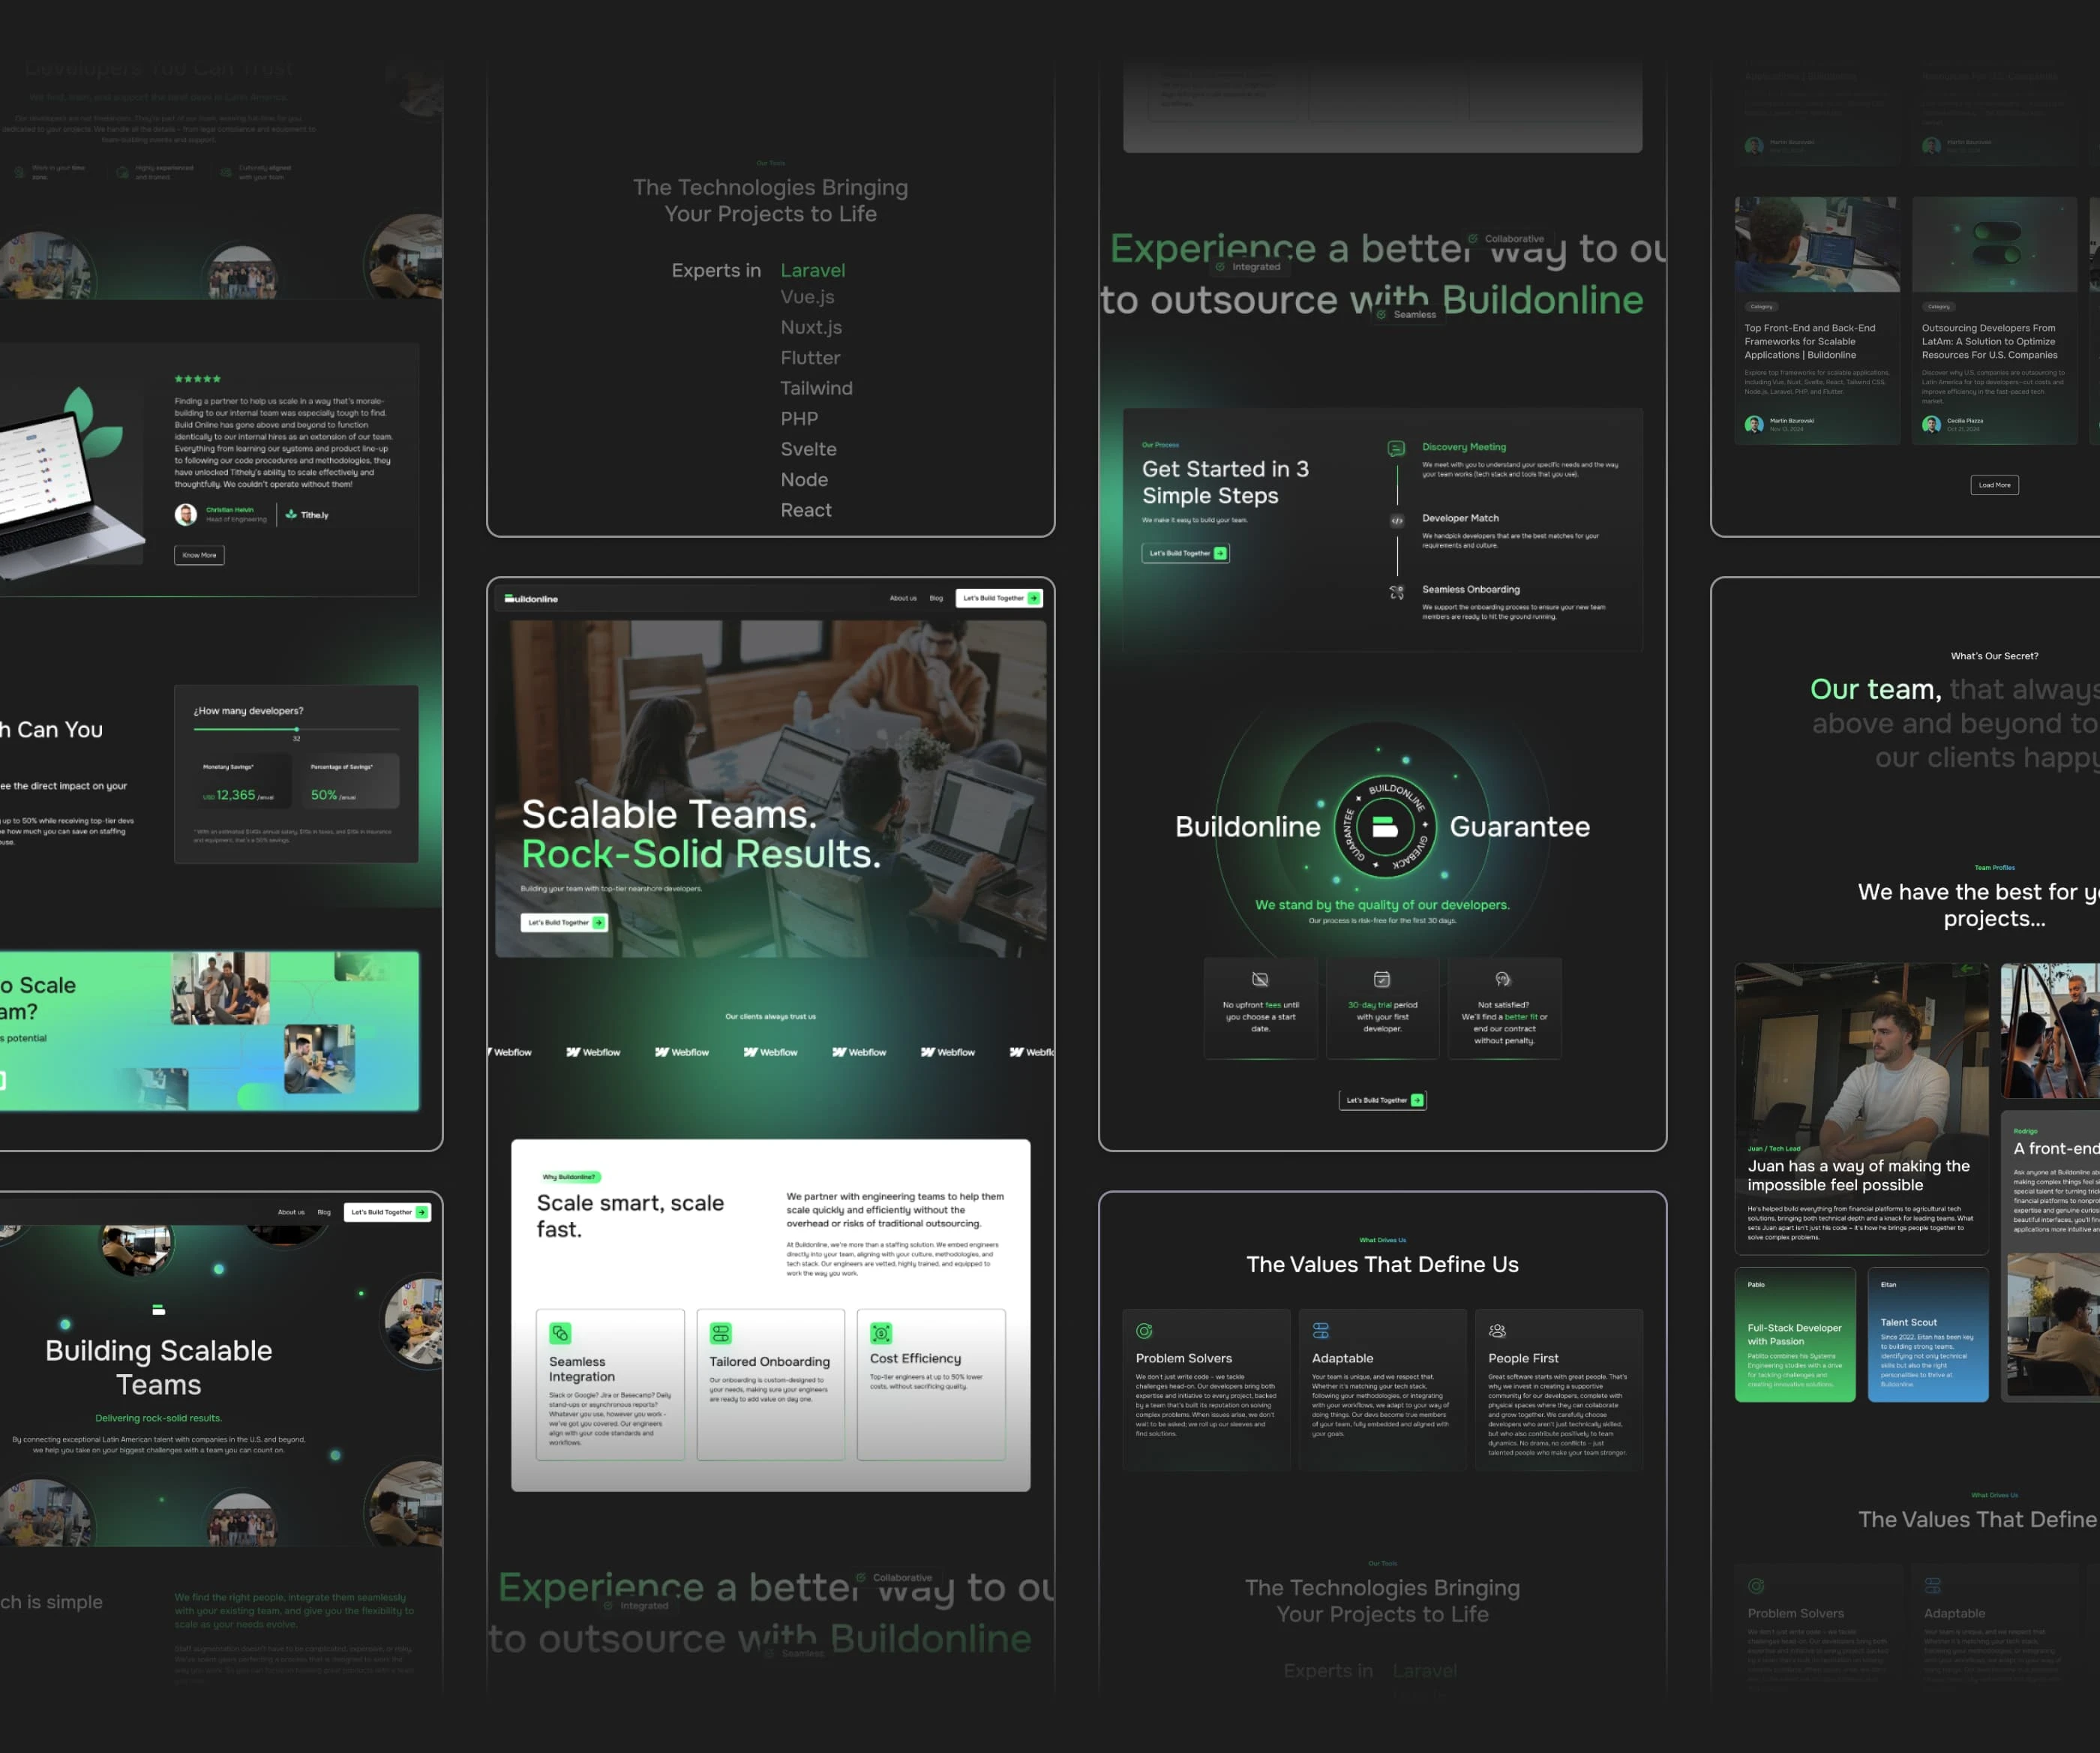Select 'Tailwind' in the technologies list
The height and width of the screenshot is (1753, 2100).
point(816,388)
